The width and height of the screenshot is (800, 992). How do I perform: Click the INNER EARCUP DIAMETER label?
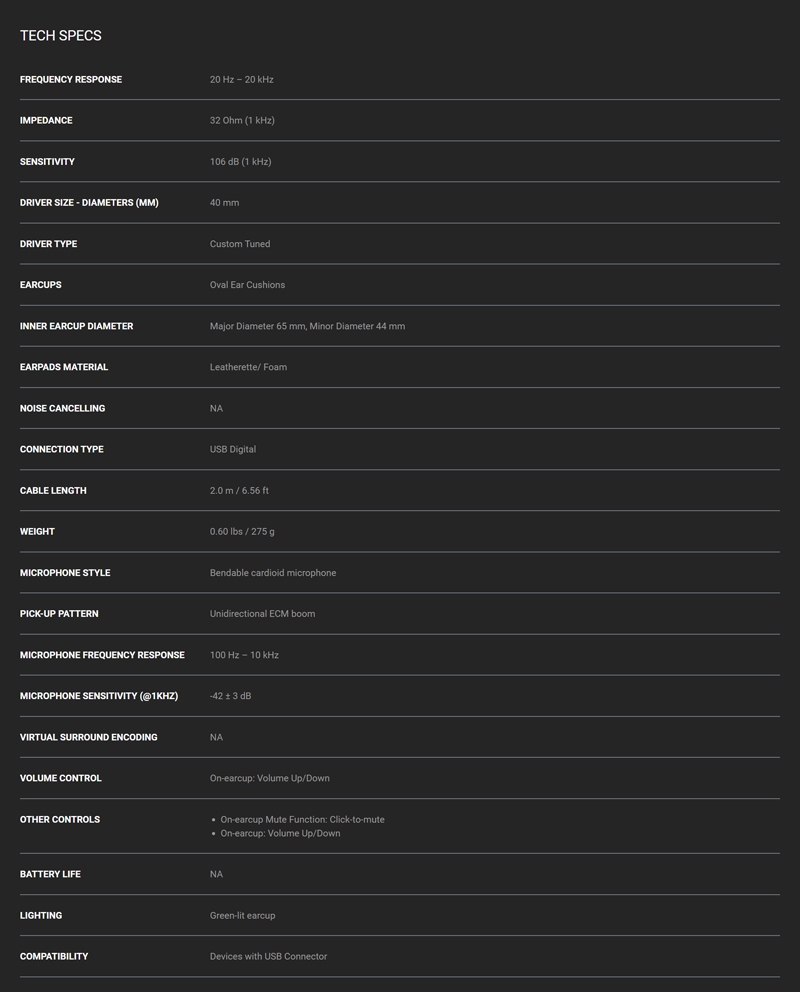click(x=77, y=326)
